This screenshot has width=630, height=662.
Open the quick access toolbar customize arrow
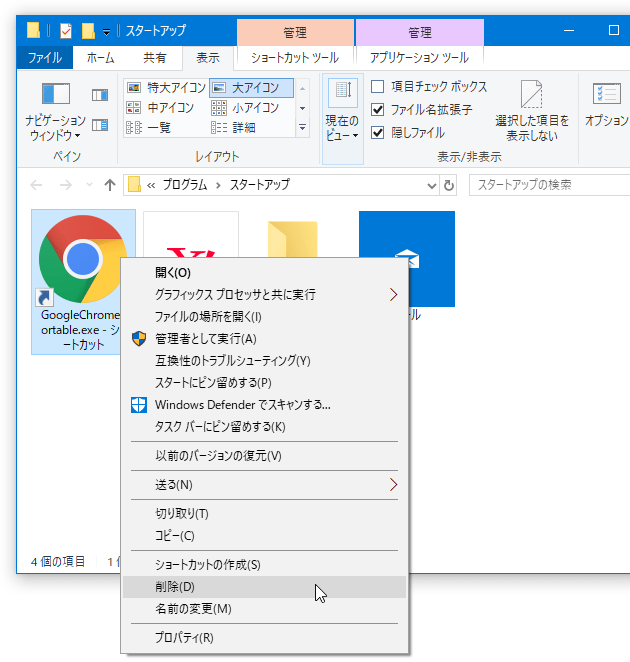pyautogui.click(x=106, y=32)
